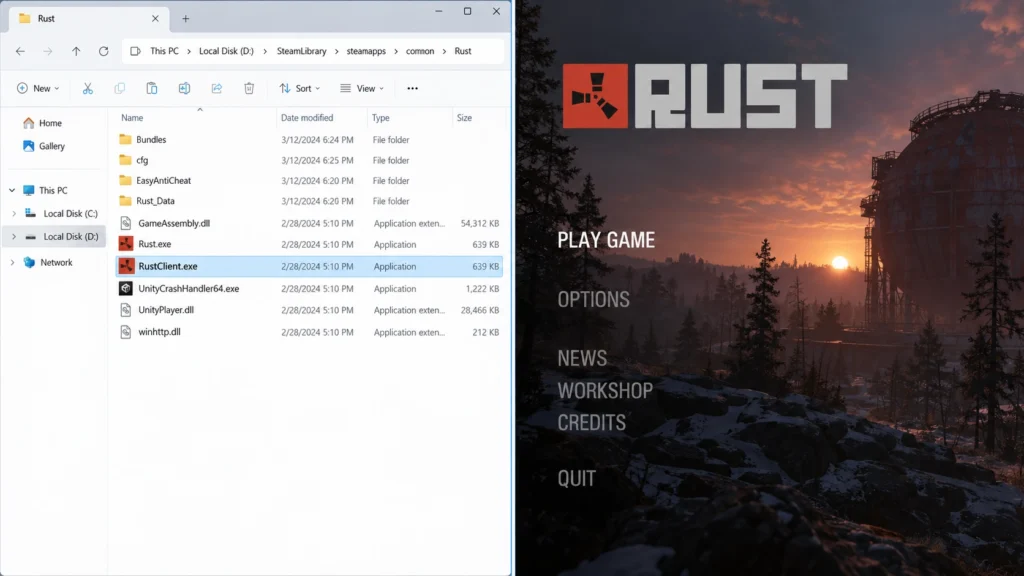This screenshot has height=576, width=1024.
Task: Select the 54,312 KB size cell
Action: point(479,223)
